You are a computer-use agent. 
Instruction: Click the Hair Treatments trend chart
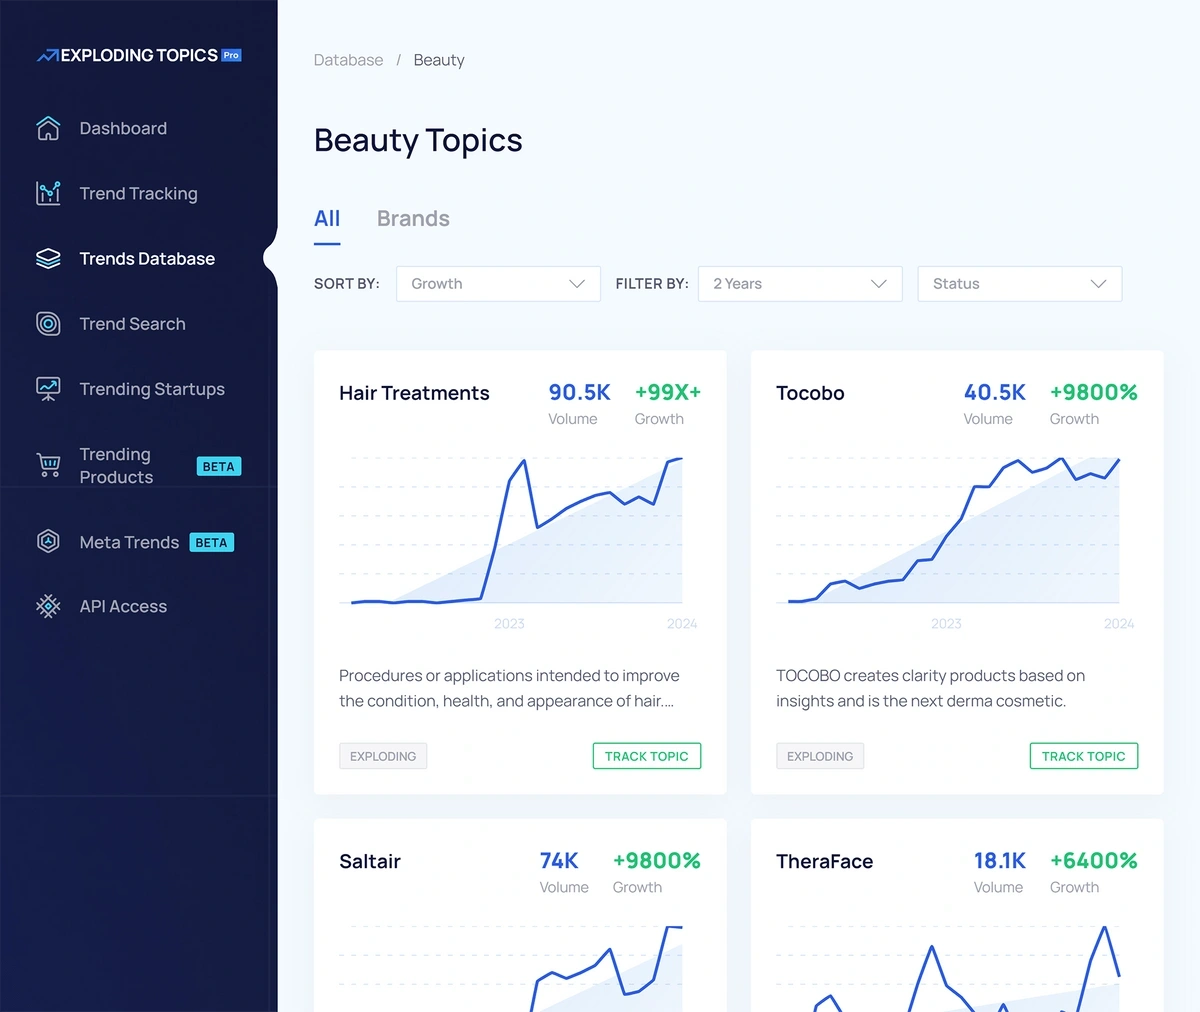511,532
